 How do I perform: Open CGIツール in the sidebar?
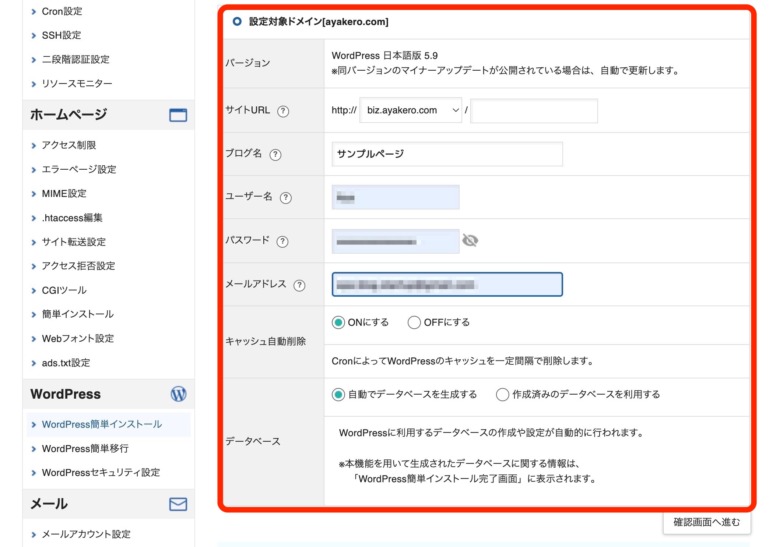point(64,290)
